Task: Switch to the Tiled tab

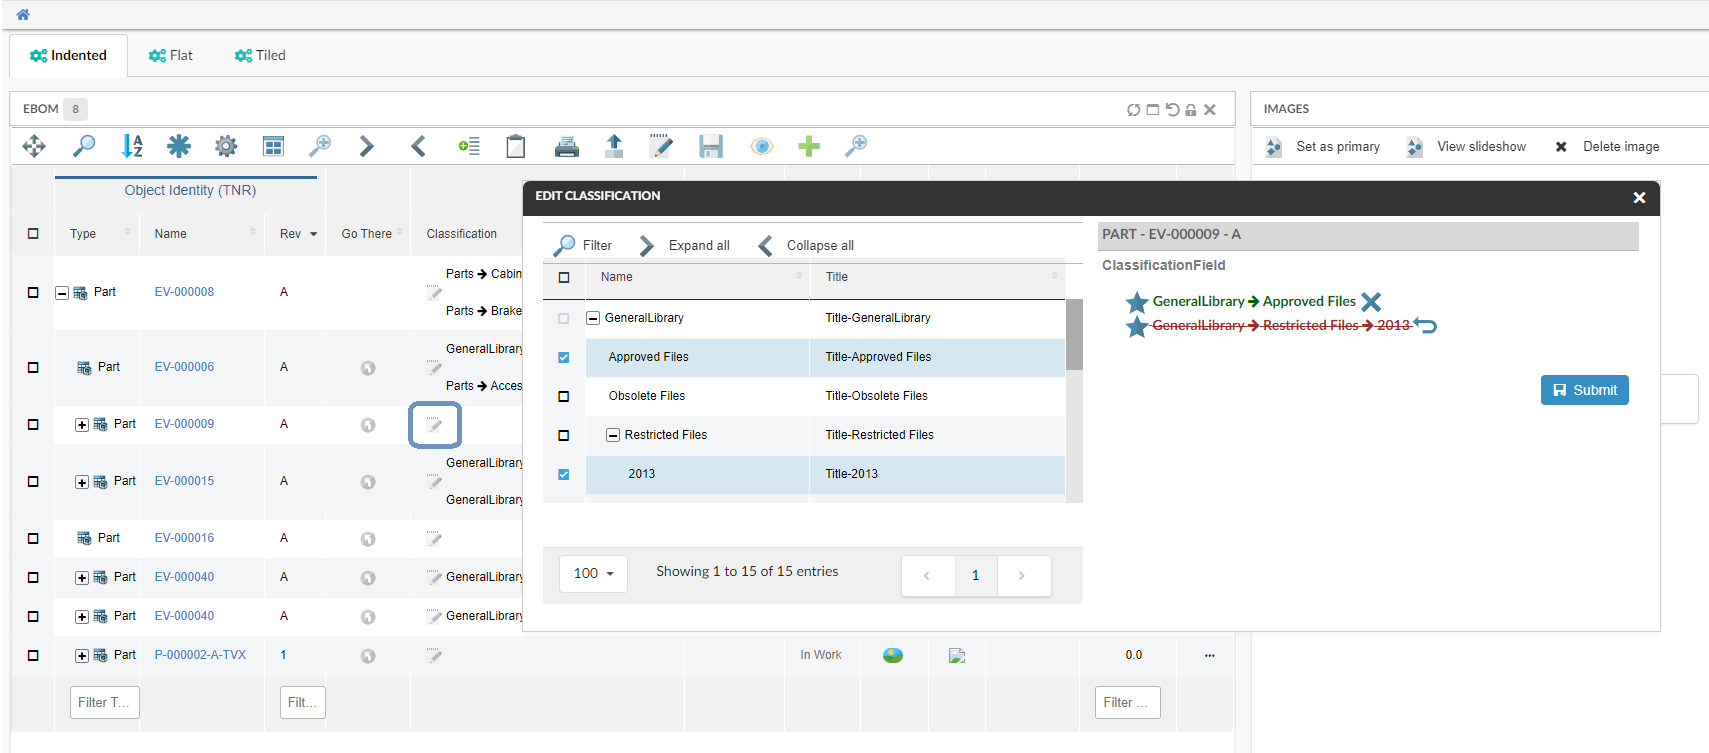Action: [260, 56]
